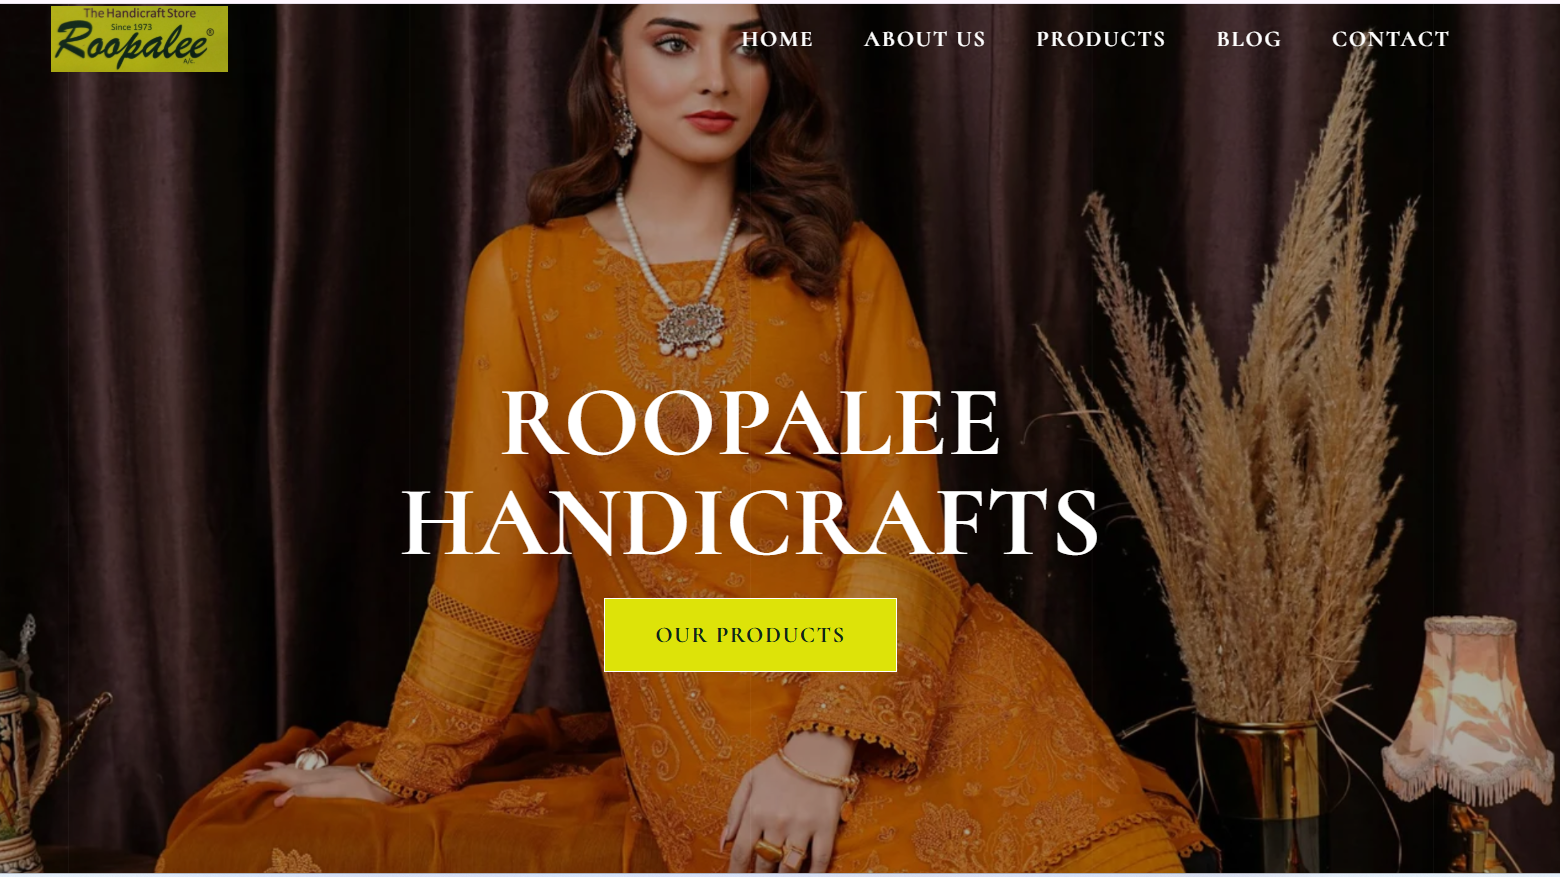Image resolution: width=1560 pixels, height=877 pixels.
Task: Open the CONTACT page link
Action: pos(1390,39)
